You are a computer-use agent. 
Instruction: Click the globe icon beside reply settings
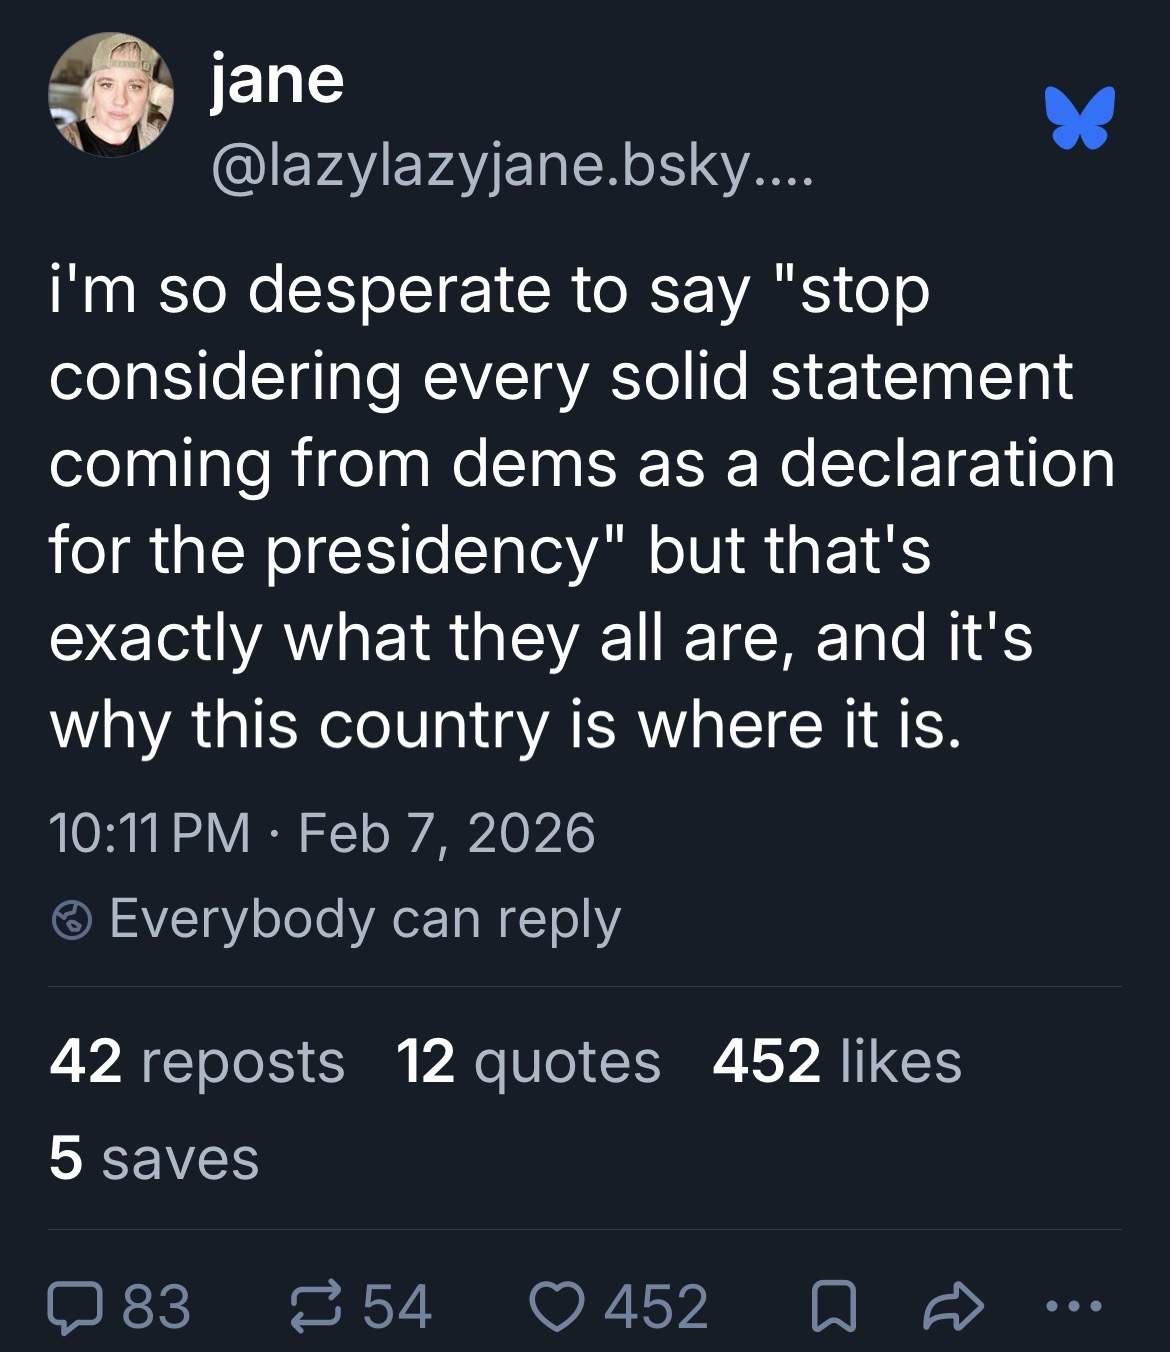click(71, 920)
